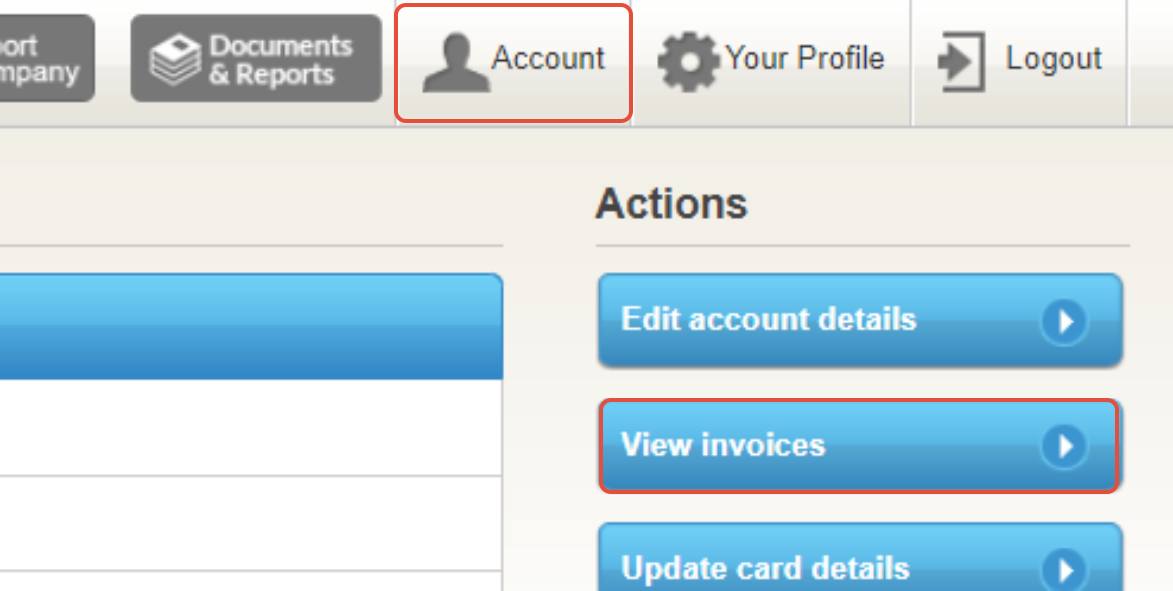Click the blue table header bar
Viewport: 1173px width, 591px height.
[x=251, y=326]
